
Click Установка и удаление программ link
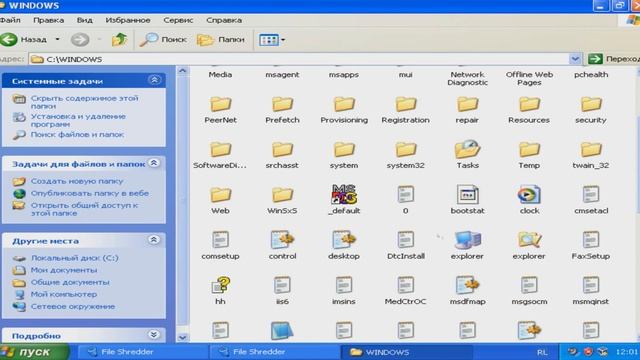[78, 120]
